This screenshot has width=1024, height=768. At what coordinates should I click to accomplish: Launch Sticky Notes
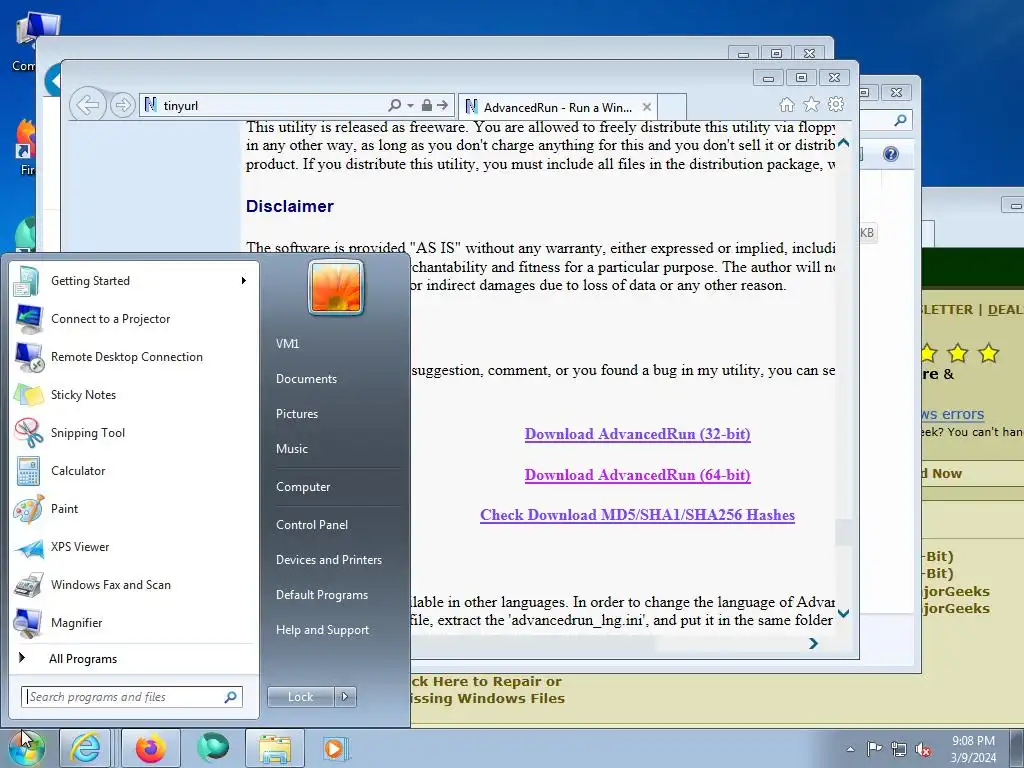click(133, 394)
